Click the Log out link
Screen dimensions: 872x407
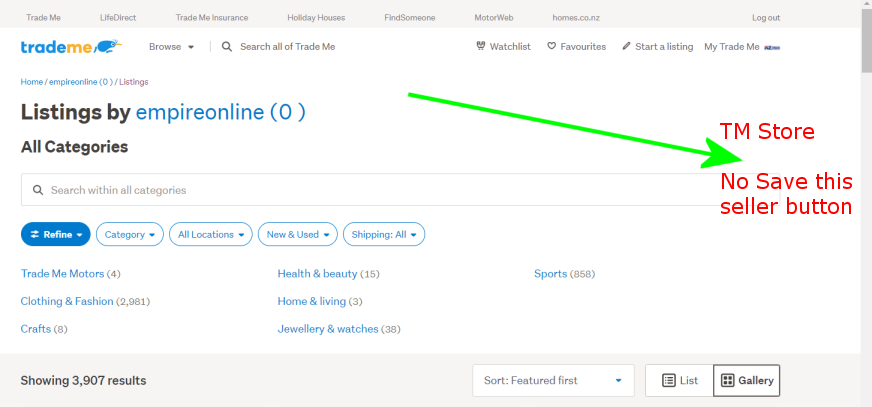766,18
